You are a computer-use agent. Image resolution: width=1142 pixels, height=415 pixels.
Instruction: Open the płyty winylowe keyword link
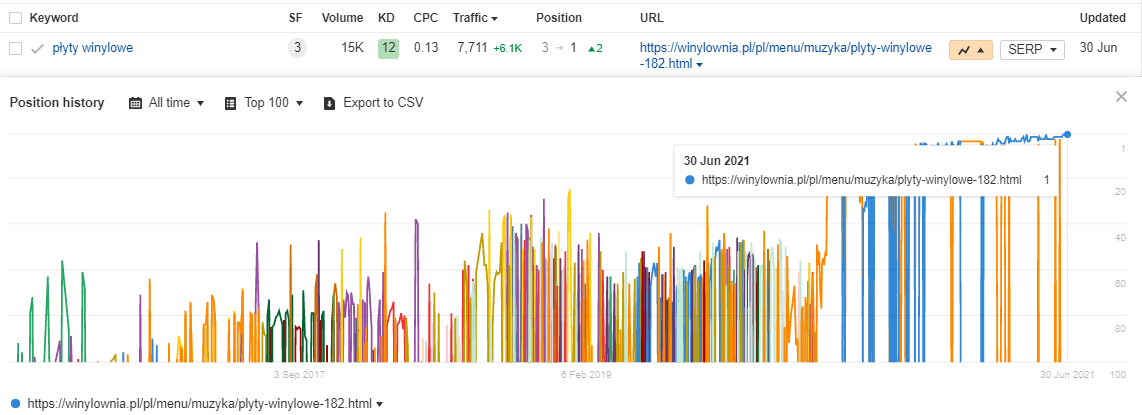92,48
